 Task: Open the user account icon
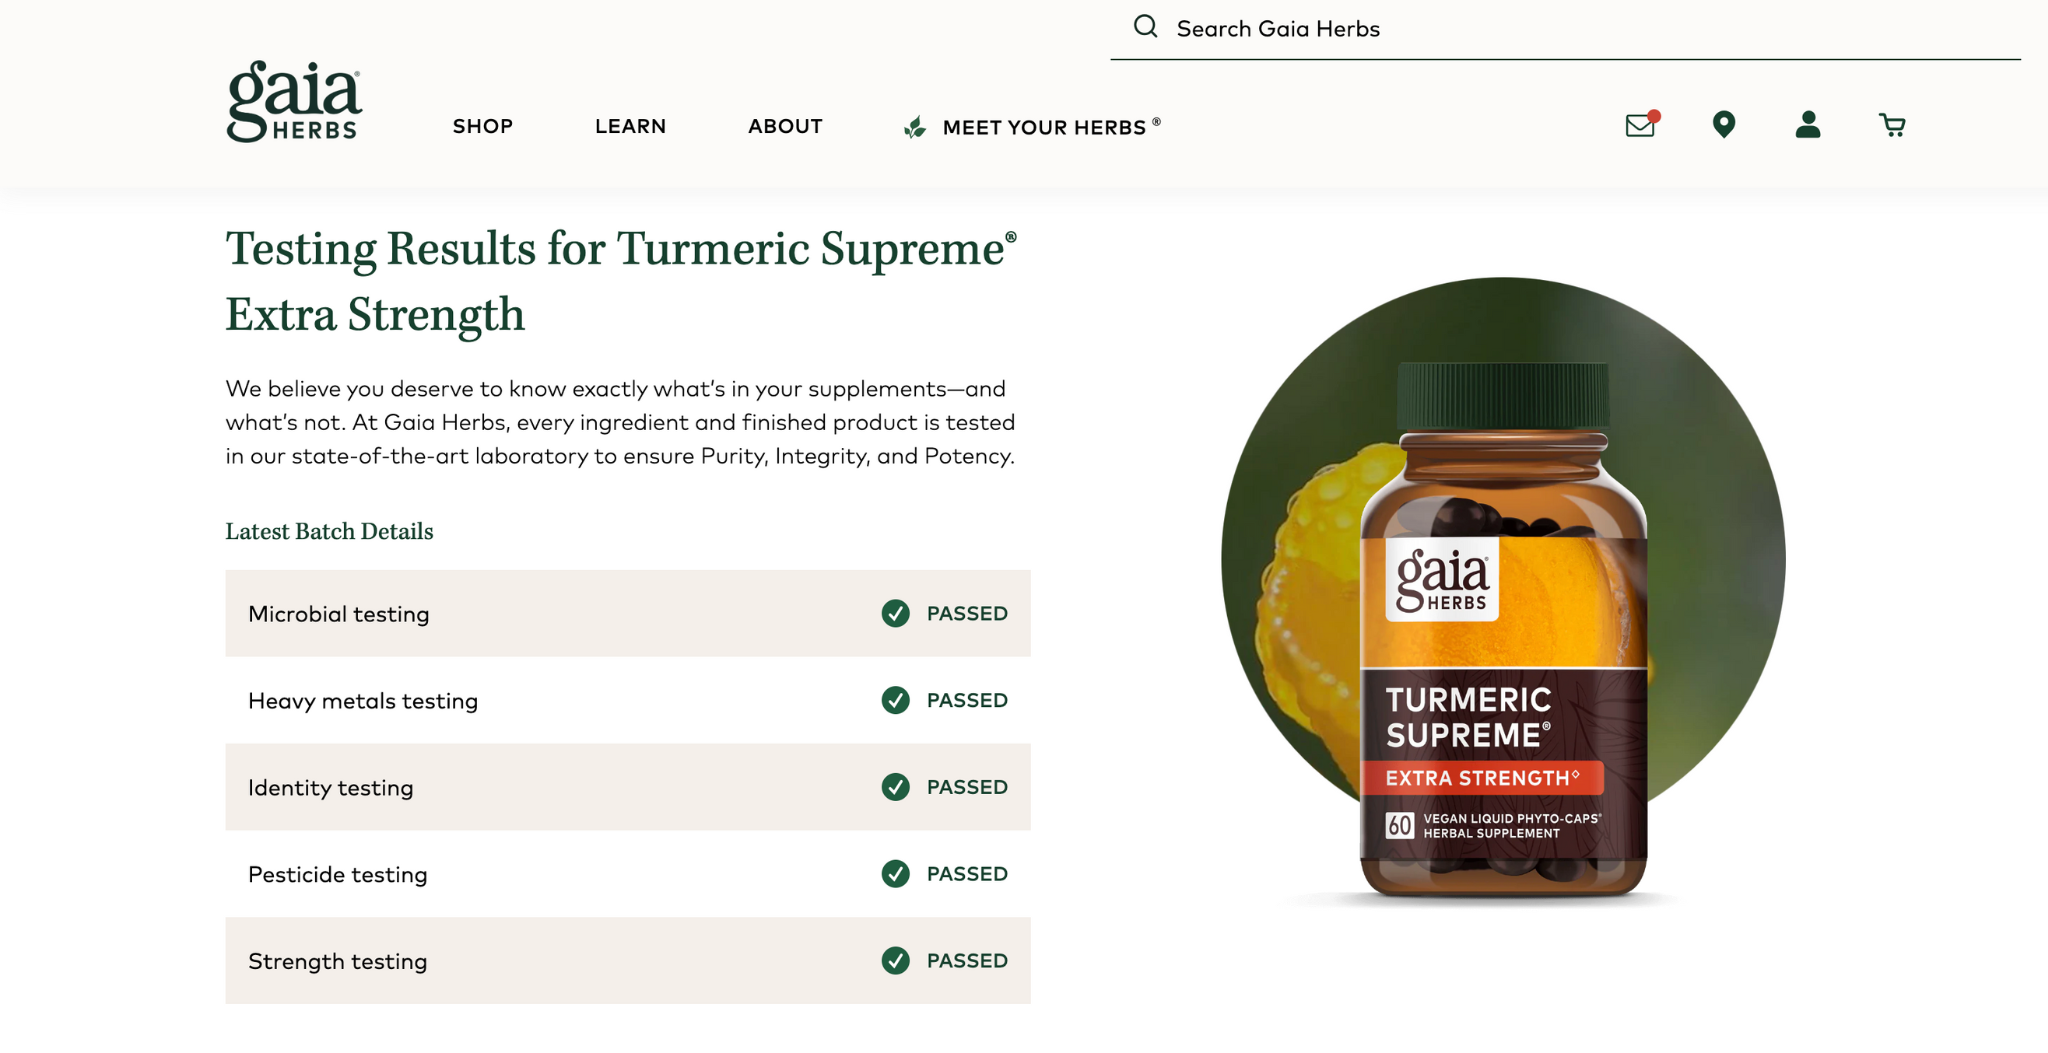pyautogui.click(x=1807, y=125)
